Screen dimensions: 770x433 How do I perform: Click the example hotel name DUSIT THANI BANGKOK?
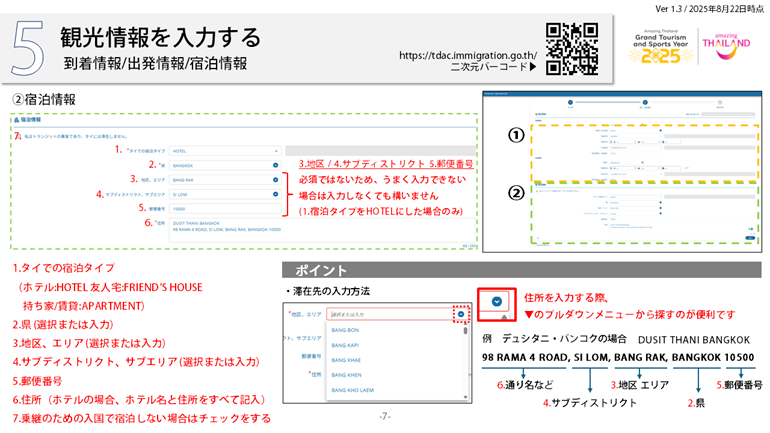[694, 340]
